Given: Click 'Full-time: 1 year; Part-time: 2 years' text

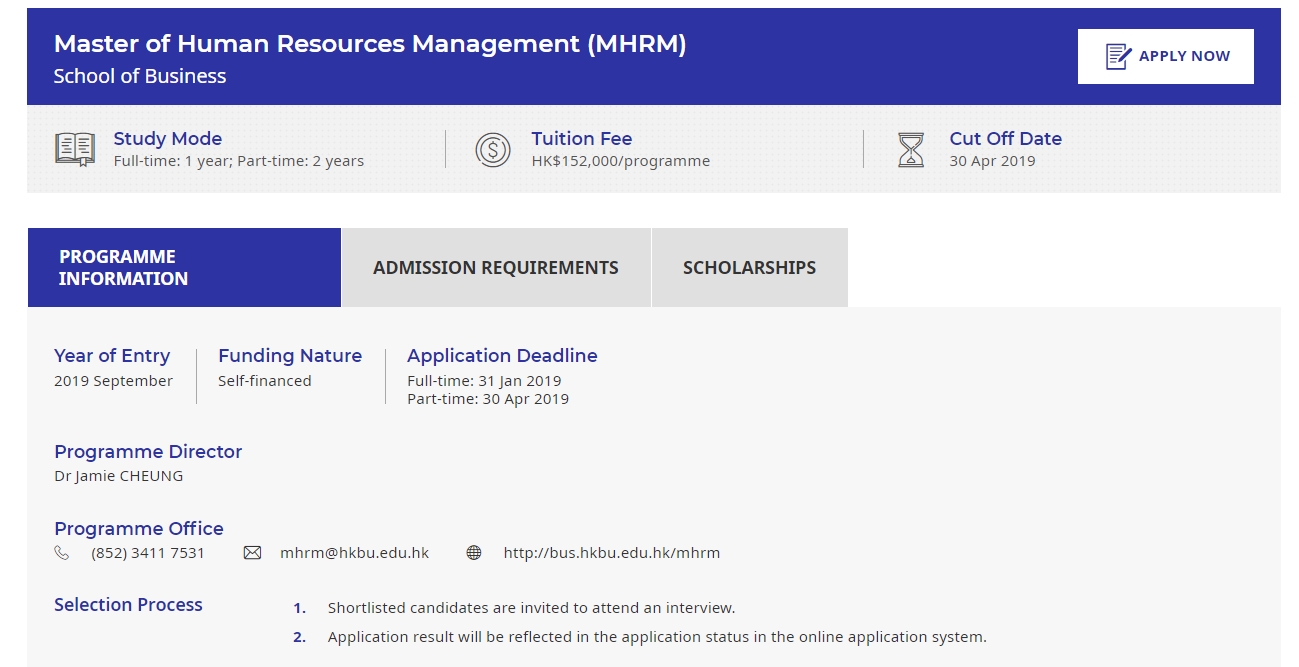Looking at the screenshot, I should [239, 161].
